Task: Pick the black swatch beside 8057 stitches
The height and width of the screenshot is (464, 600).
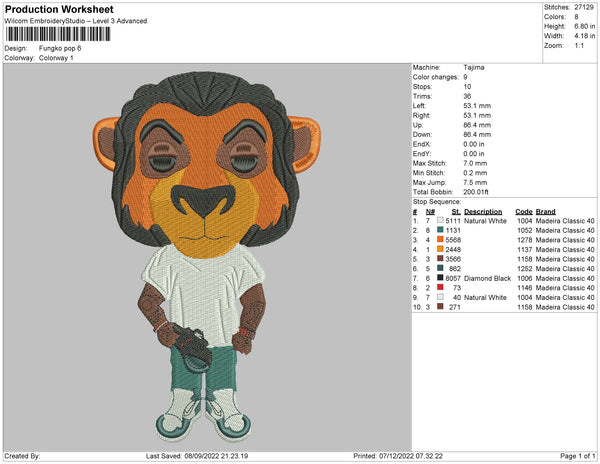Action: 440,278
